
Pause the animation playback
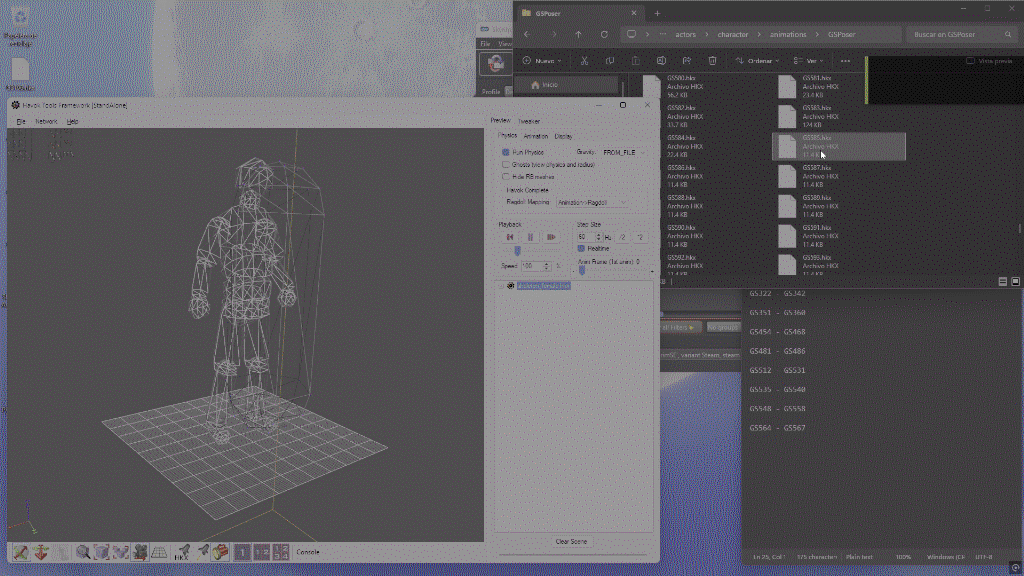530,237
